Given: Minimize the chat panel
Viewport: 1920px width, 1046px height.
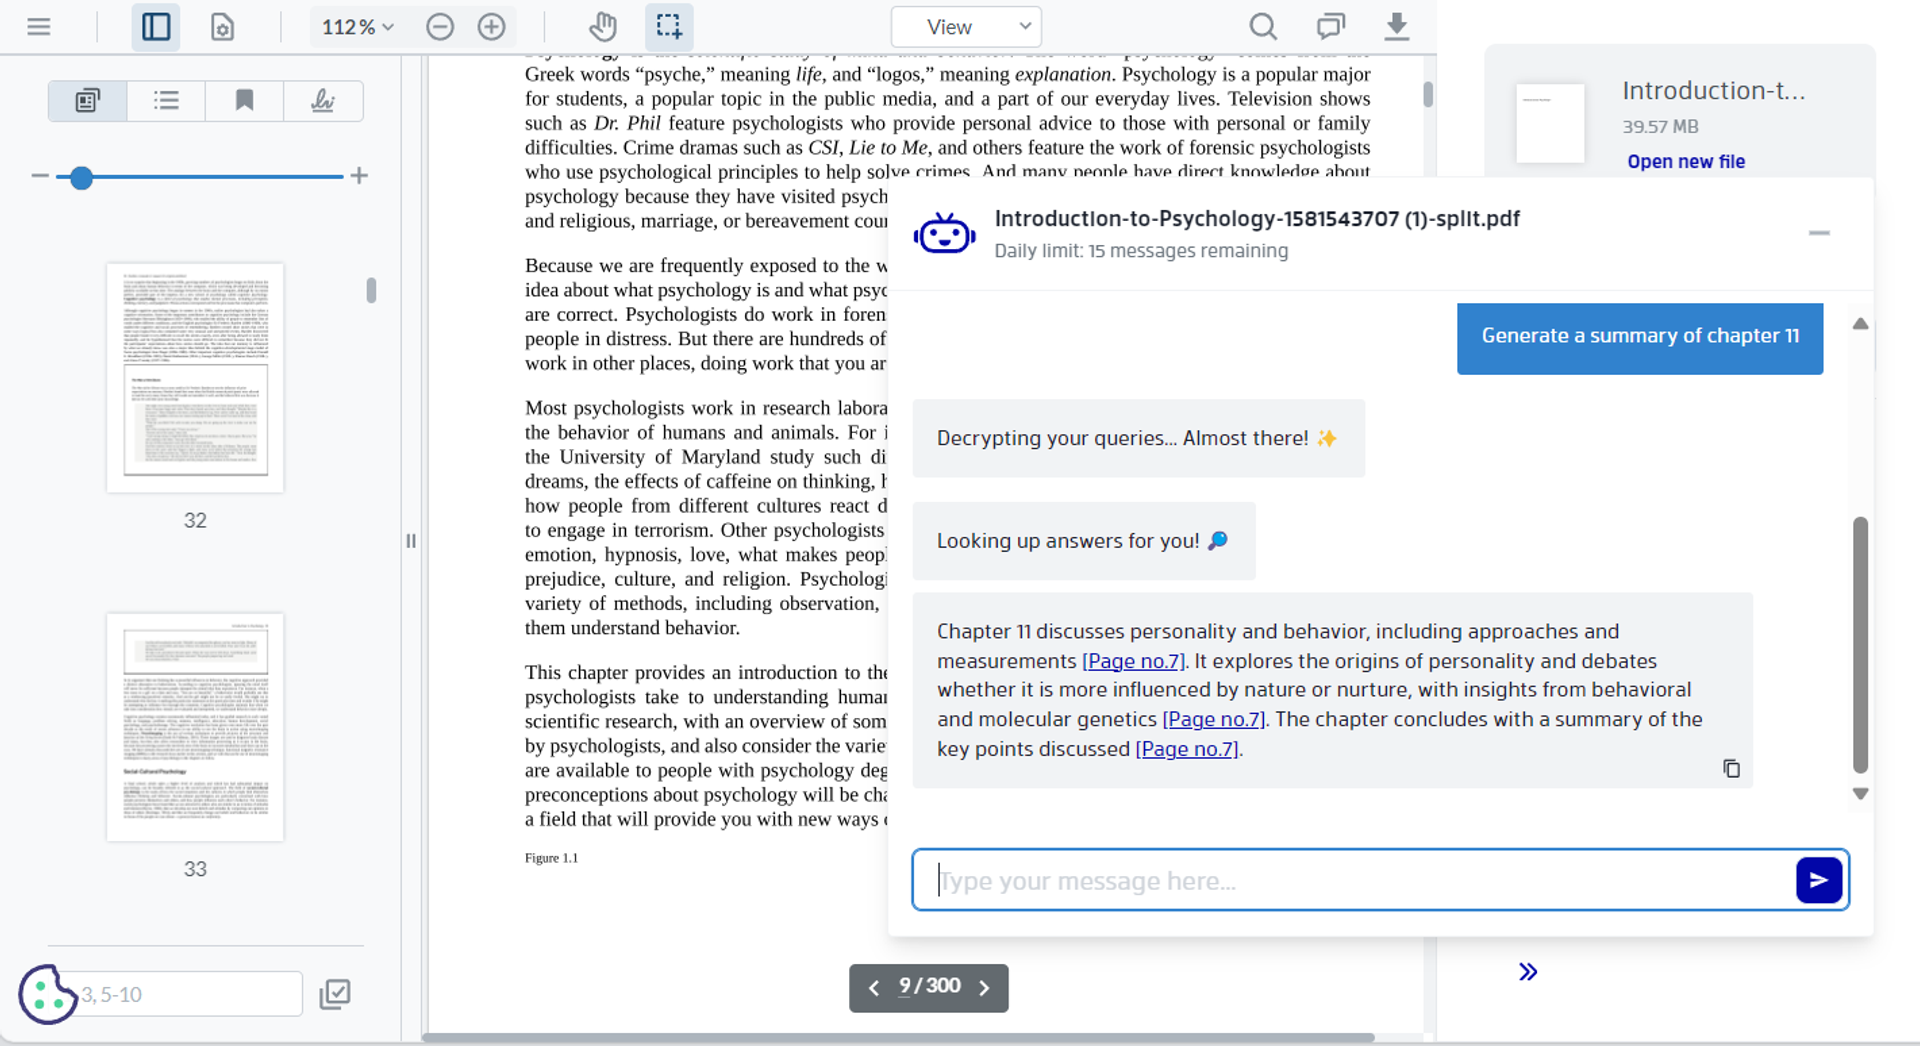Looking at the screenshot, I should (1819, 233).
